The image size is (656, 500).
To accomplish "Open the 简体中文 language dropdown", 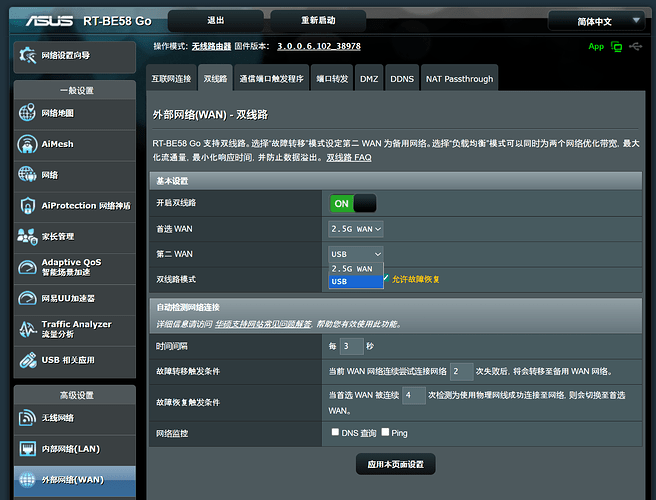I will click(597, 21).
